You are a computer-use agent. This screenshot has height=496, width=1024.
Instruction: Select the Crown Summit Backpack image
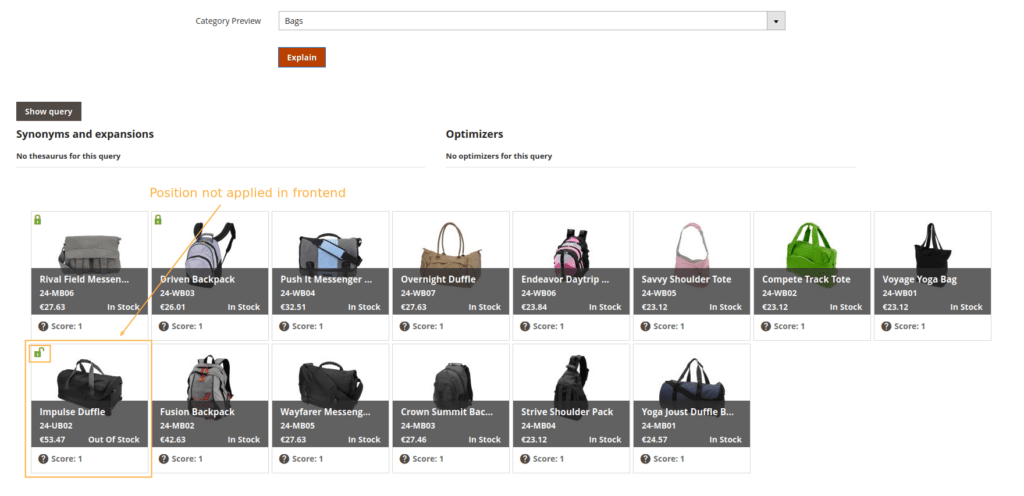pyautogui.click(x=451, y=380)
